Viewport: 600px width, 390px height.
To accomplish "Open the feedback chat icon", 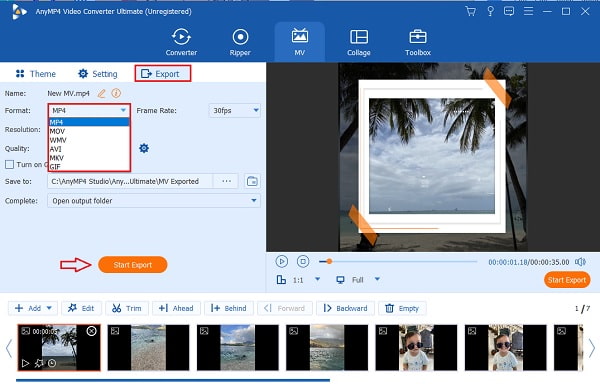I will point(509,11).
